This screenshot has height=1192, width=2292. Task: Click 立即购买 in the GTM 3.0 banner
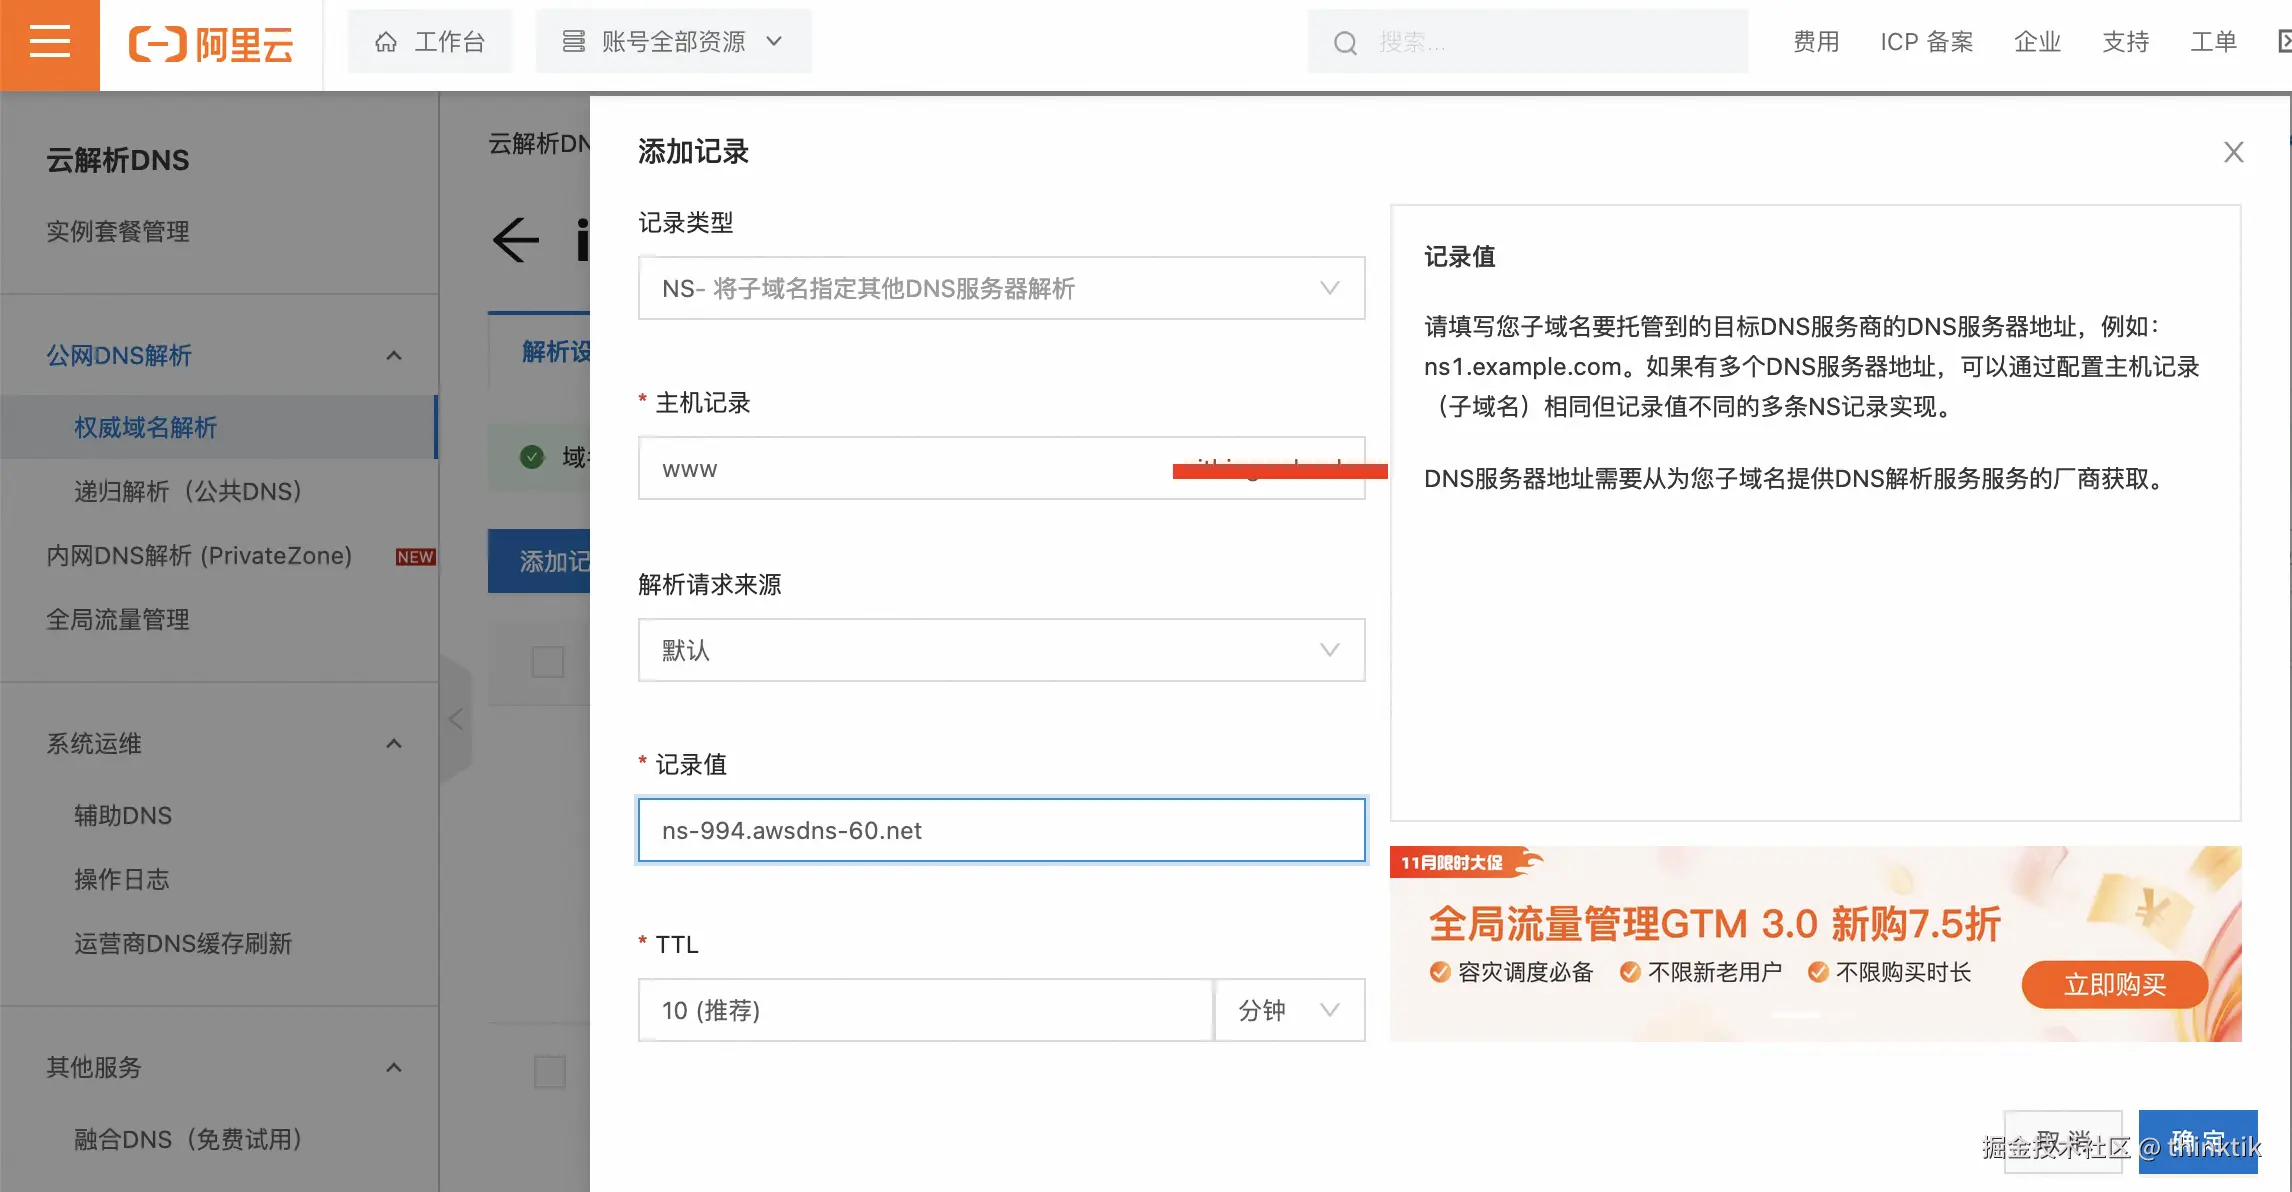(x=2114, y=985)
